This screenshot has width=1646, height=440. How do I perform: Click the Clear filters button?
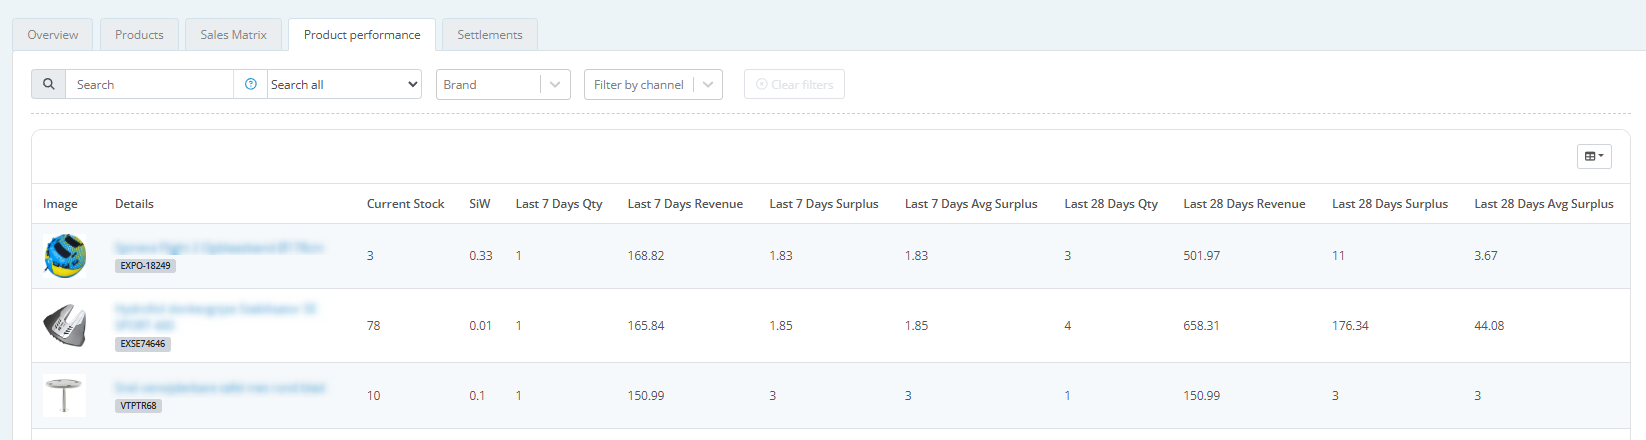794,84
